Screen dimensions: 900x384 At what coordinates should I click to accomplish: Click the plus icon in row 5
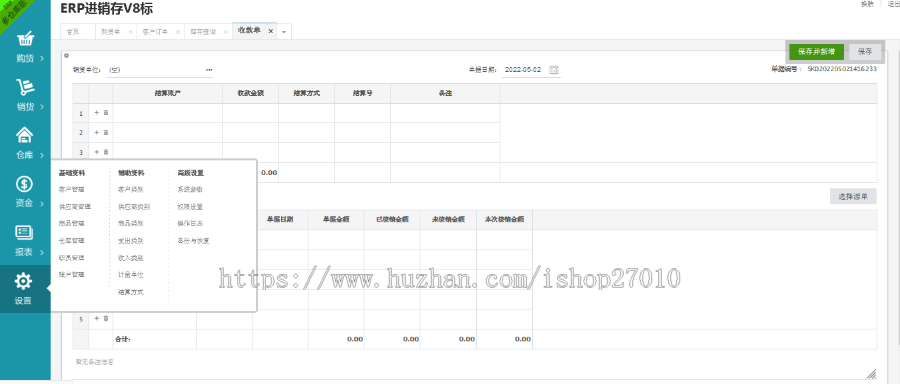click(x=96, y=318)
